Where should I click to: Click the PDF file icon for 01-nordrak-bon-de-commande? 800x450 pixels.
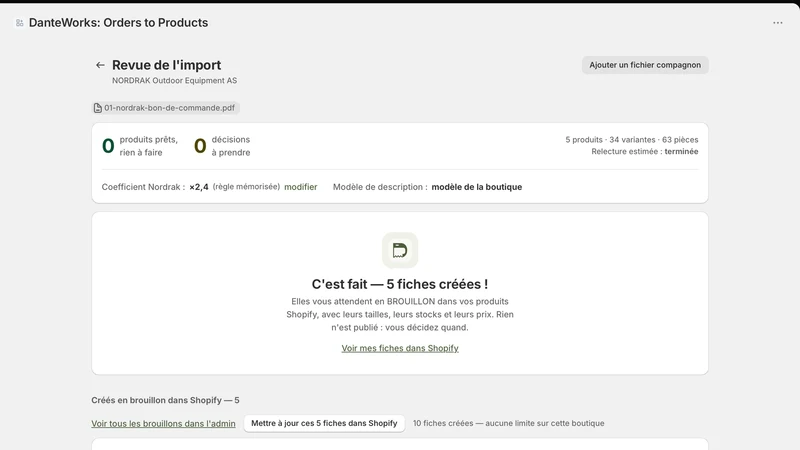[97, 108]
